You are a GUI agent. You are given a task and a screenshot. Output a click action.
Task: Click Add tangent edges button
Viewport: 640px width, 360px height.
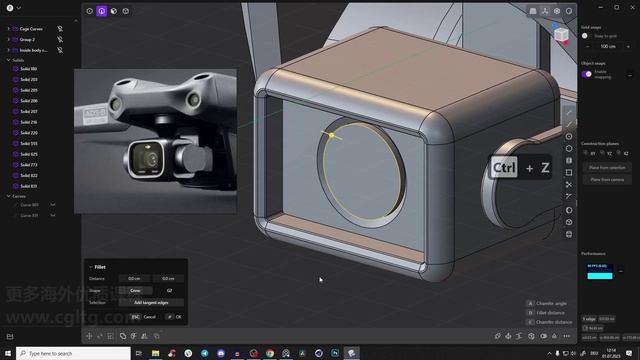tap(151, 302)
